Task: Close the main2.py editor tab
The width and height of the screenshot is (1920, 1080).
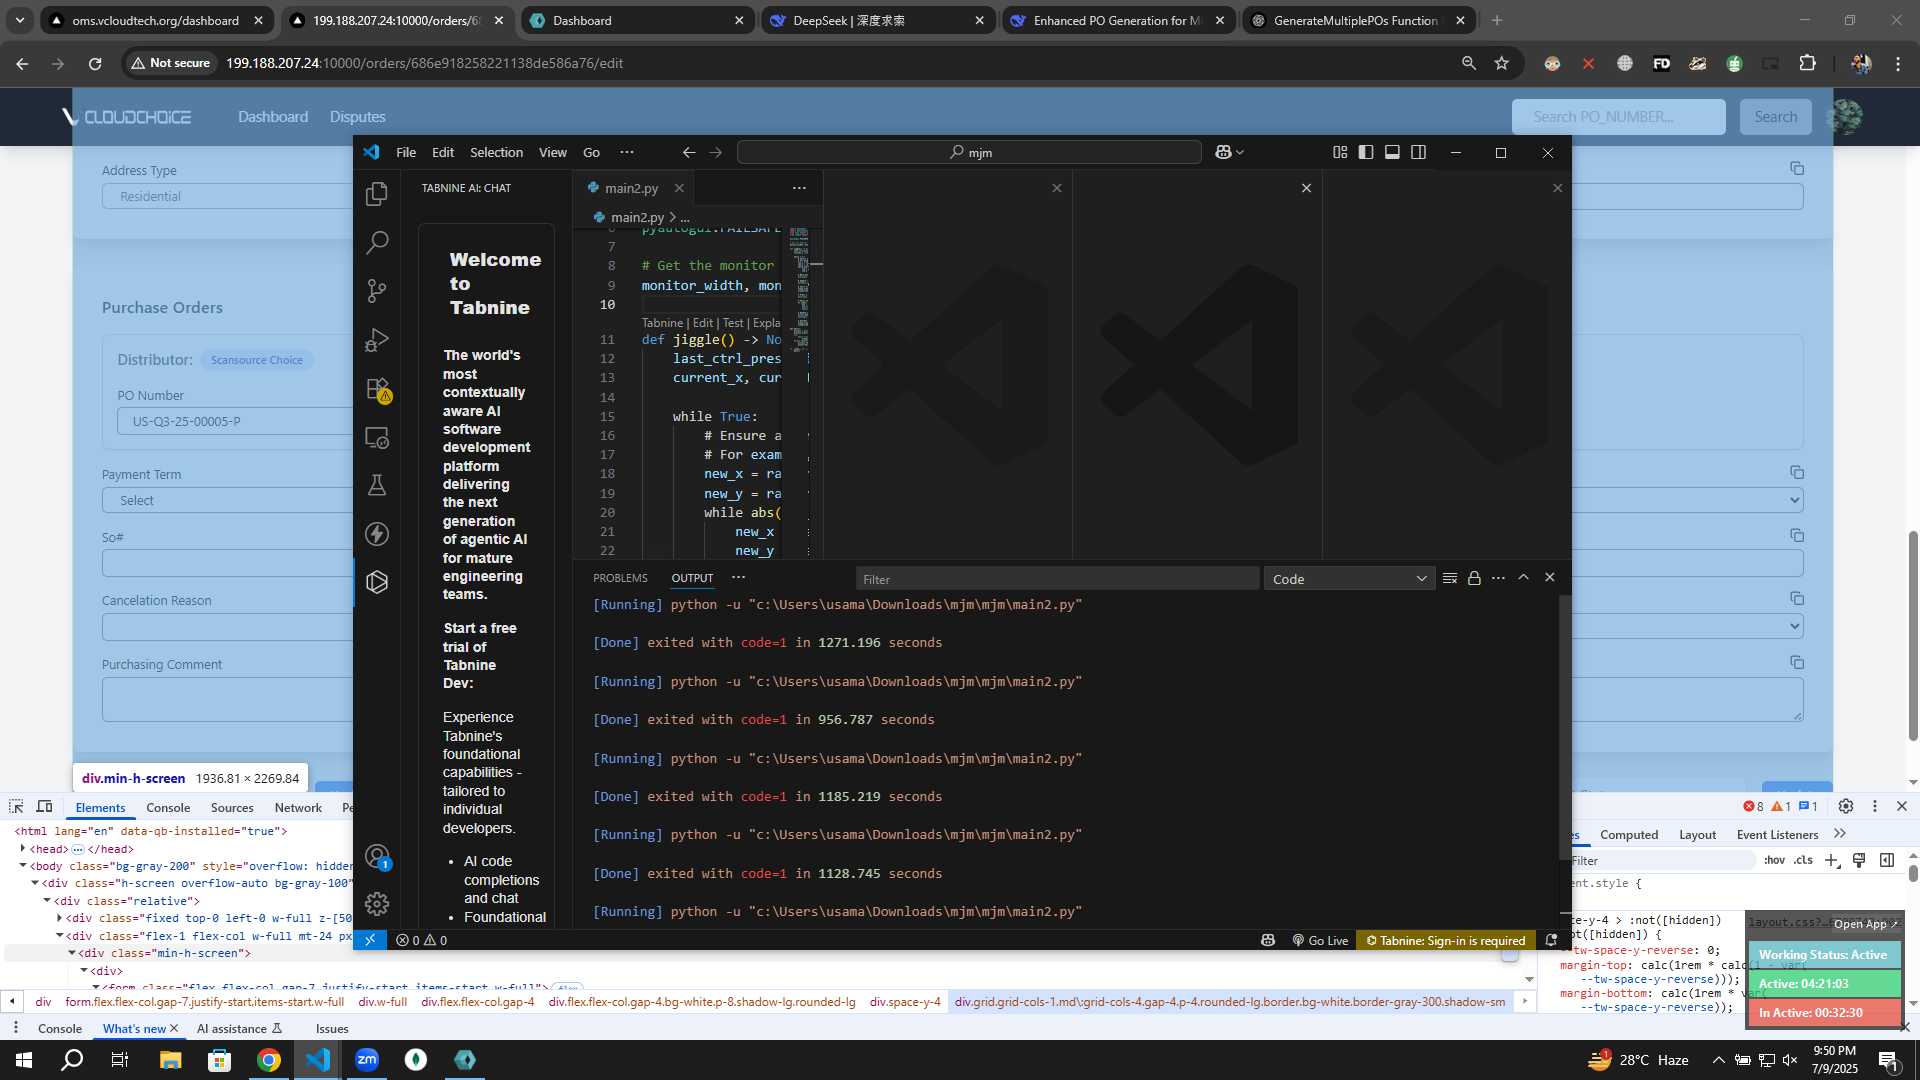Action: point(679,188)
